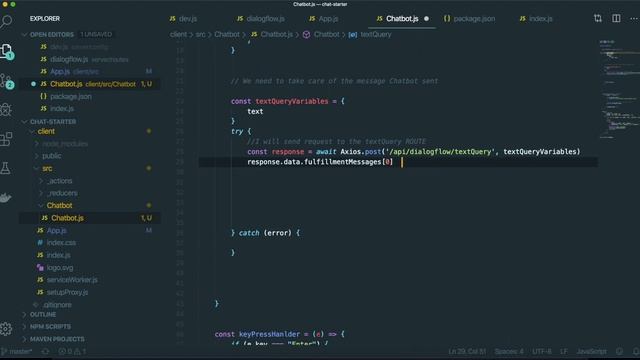Expand the NPM Scripts section
Image resolution: width=640 pixels, height=360 pixels.
click(50, 327)
